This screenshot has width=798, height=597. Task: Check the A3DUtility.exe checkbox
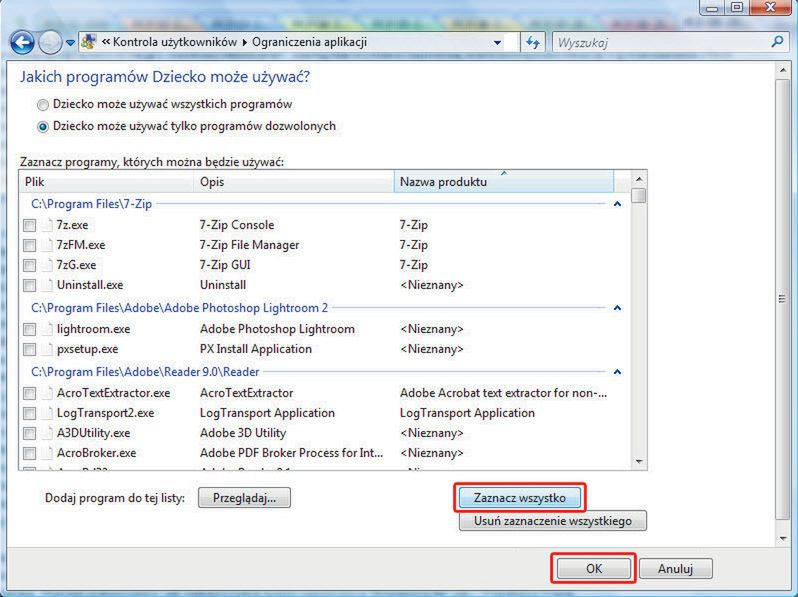tap(30, 433)
